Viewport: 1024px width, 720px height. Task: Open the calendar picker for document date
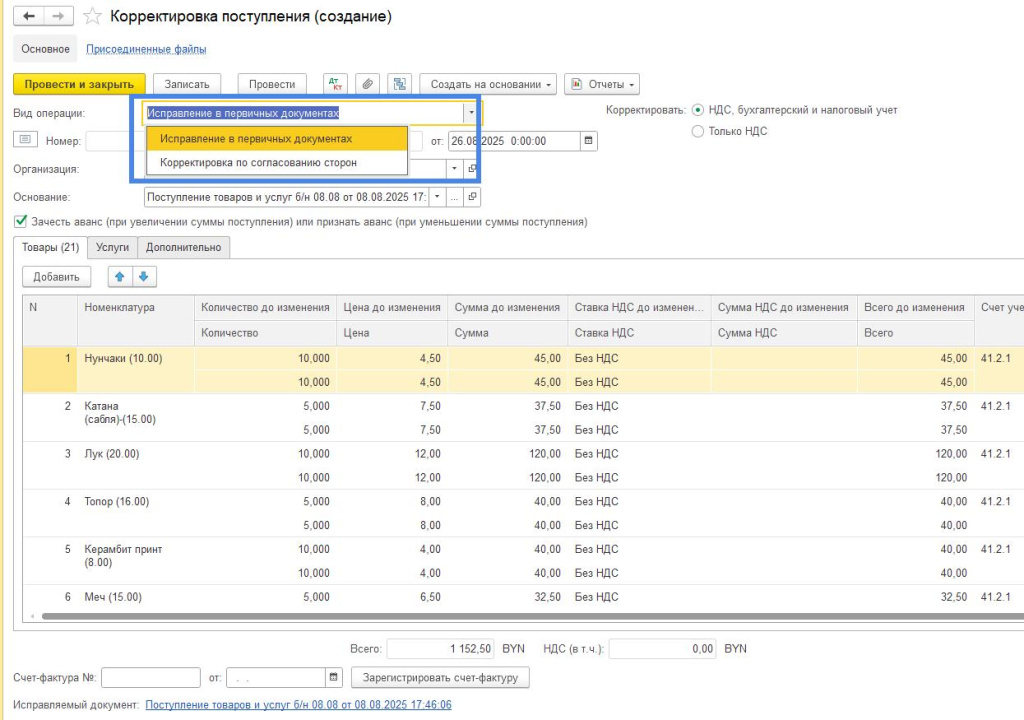(588, 141)
